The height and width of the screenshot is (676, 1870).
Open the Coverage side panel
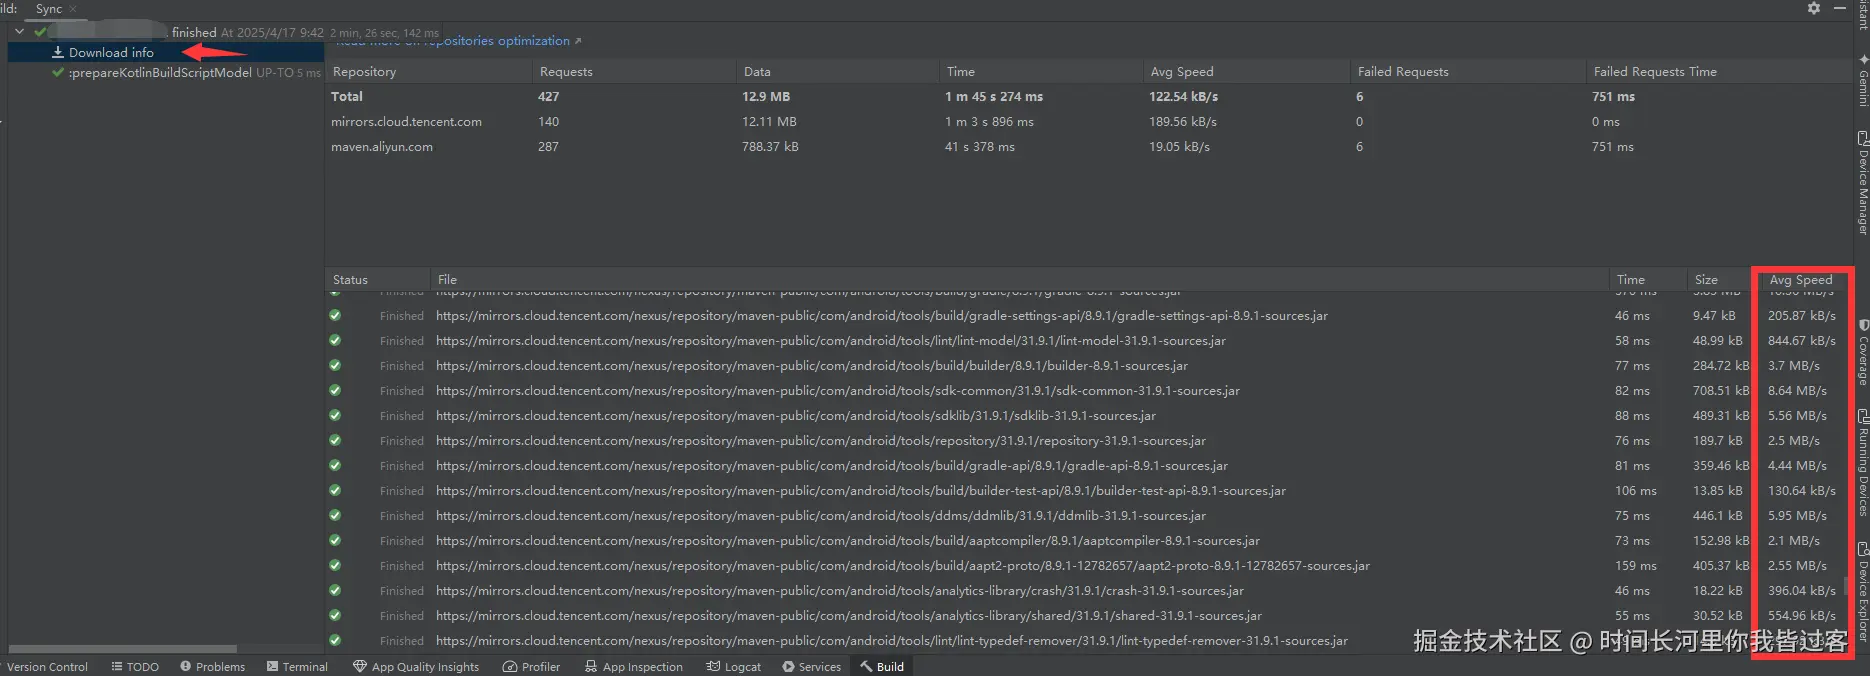coord(1863,353)
